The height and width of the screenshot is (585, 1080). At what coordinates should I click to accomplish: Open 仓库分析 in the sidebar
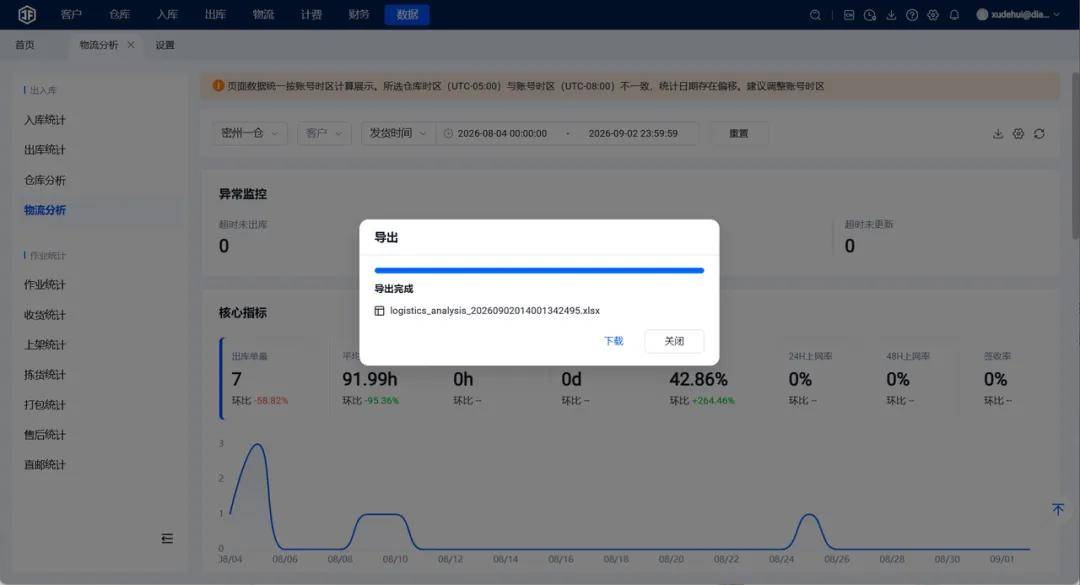click(45, 180)
